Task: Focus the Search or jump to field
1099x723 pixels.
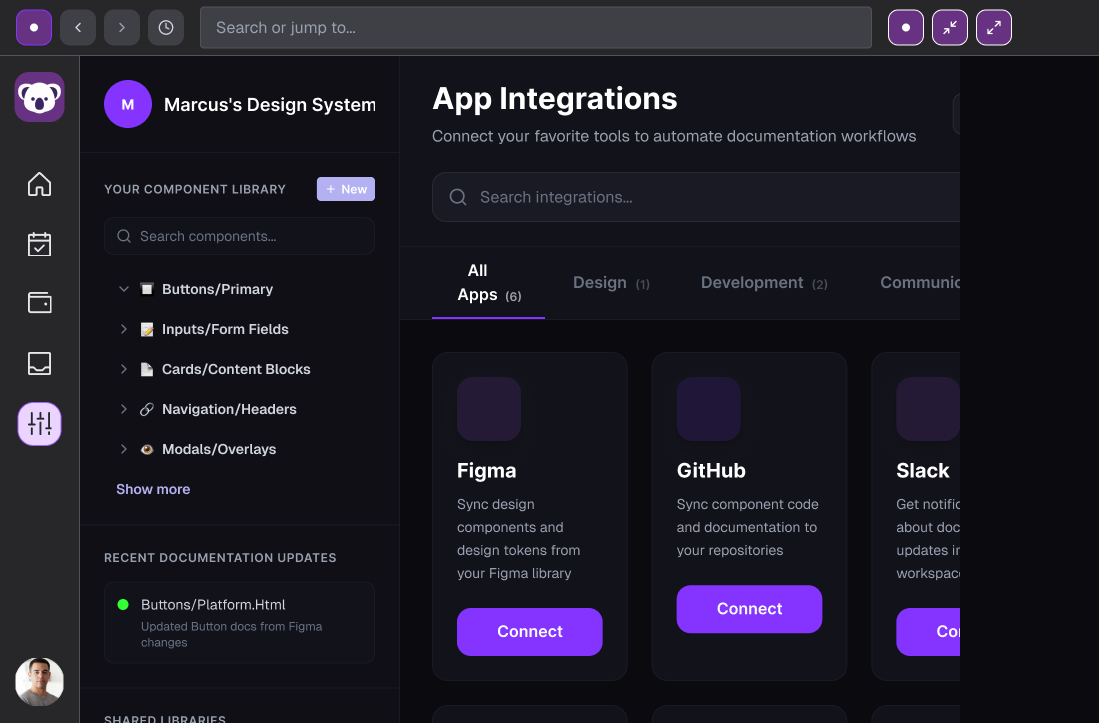Action: point(535,27)
